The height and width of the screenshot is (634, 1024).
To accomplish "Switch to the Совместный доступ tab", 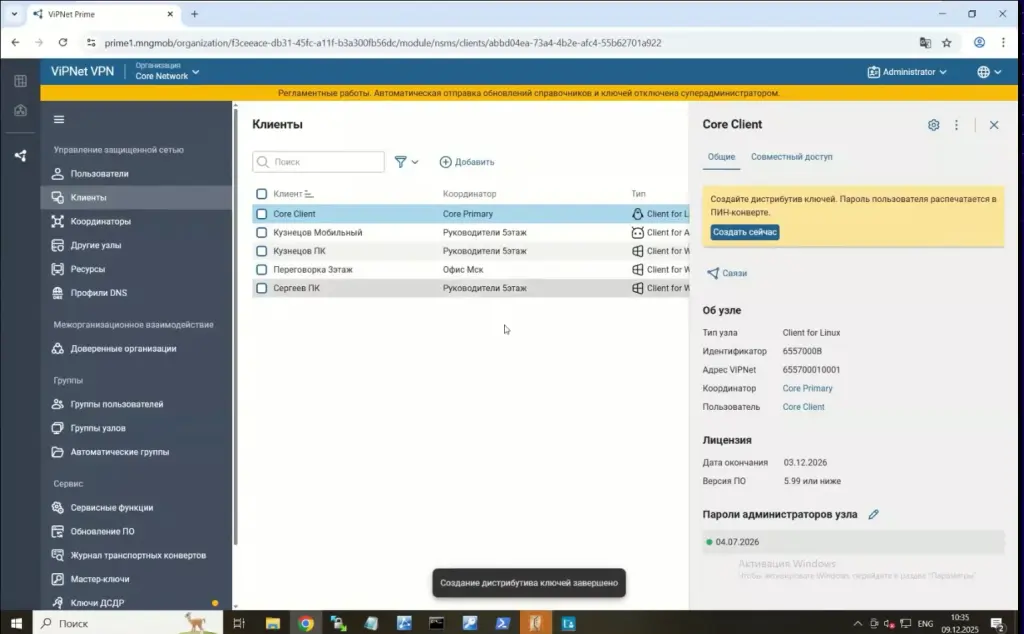I will point(792,157).
